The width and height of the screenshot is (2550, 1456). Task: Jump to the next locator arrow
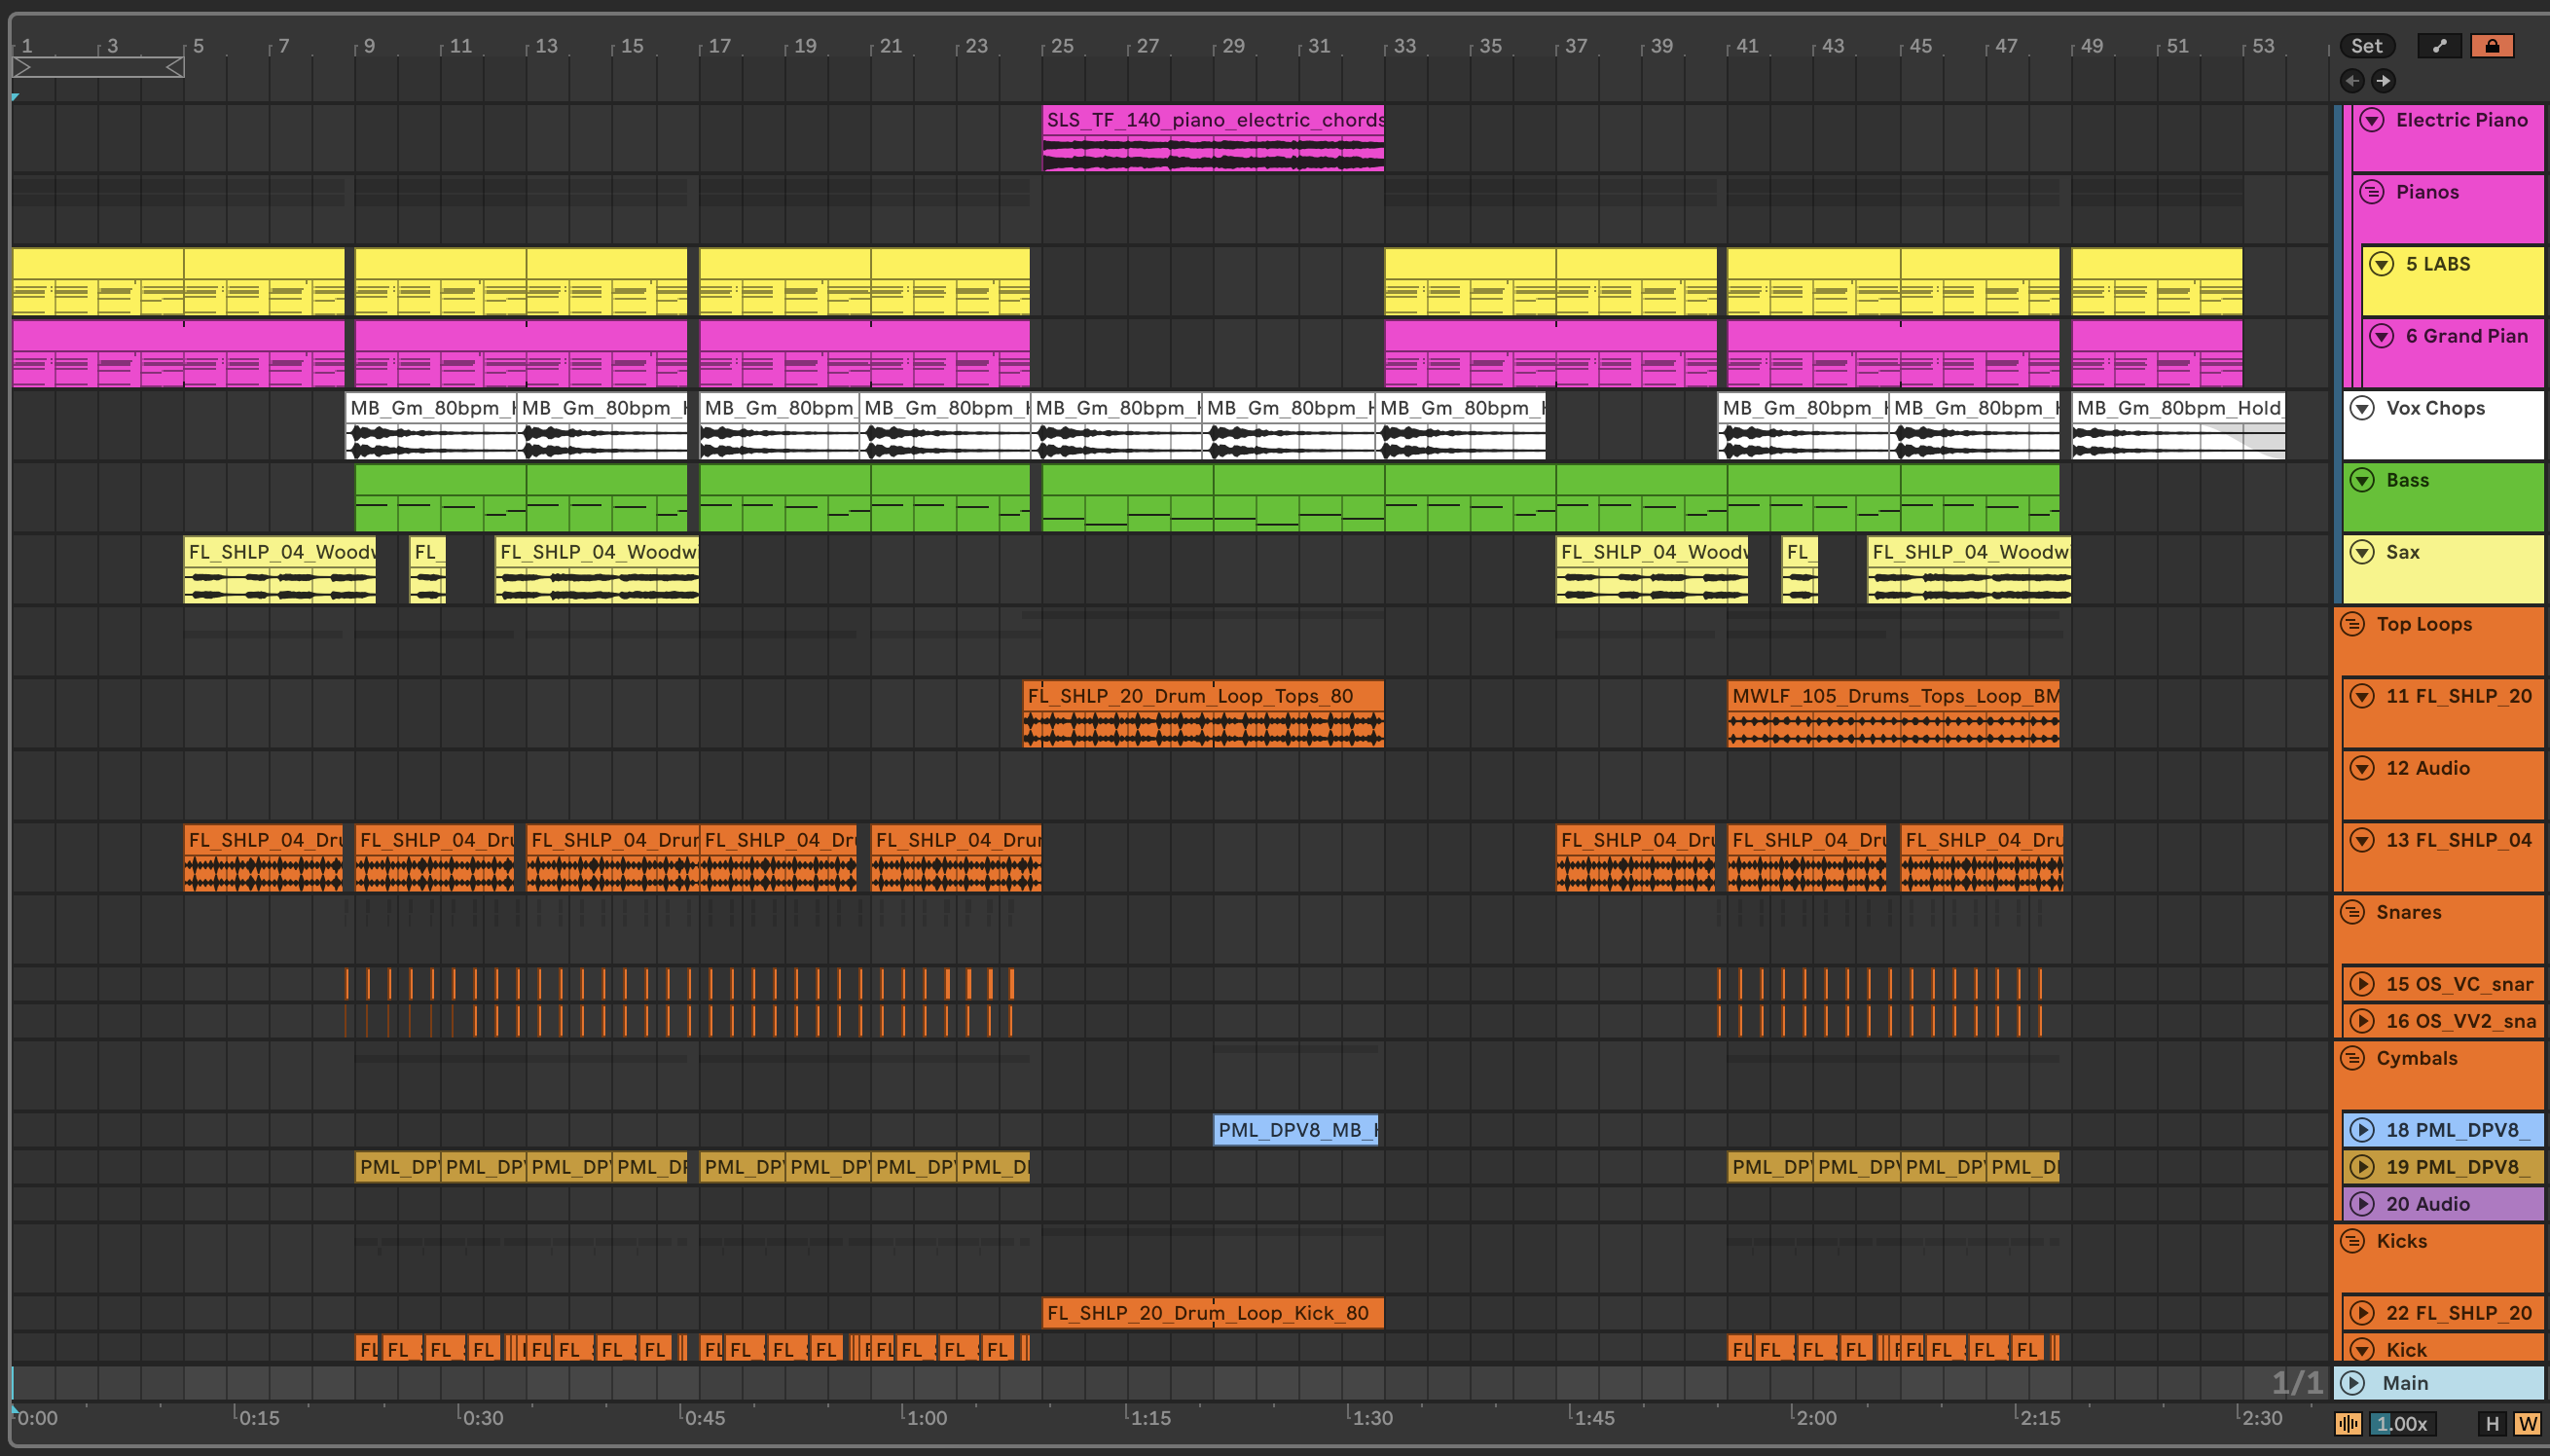click(2383, 81)
